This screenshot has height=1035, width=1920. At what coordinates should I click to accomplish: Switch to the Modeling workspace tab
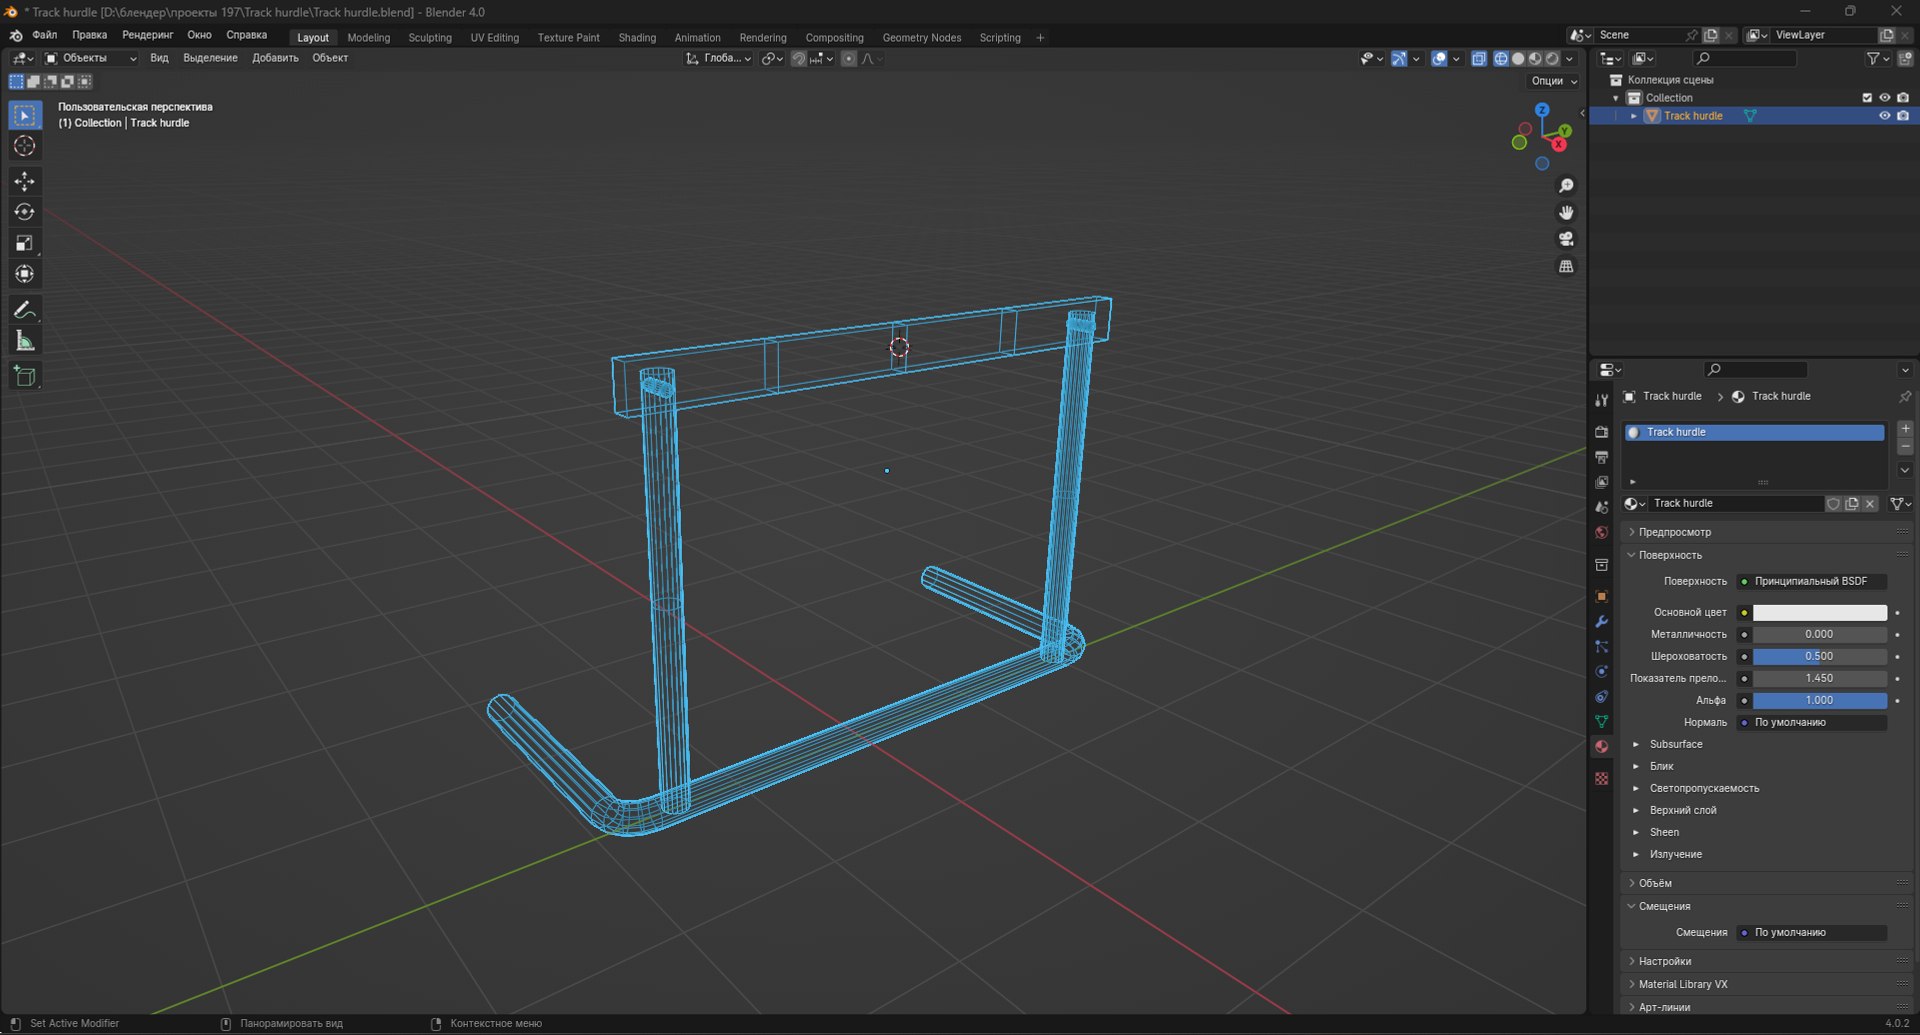click(368, 38)
